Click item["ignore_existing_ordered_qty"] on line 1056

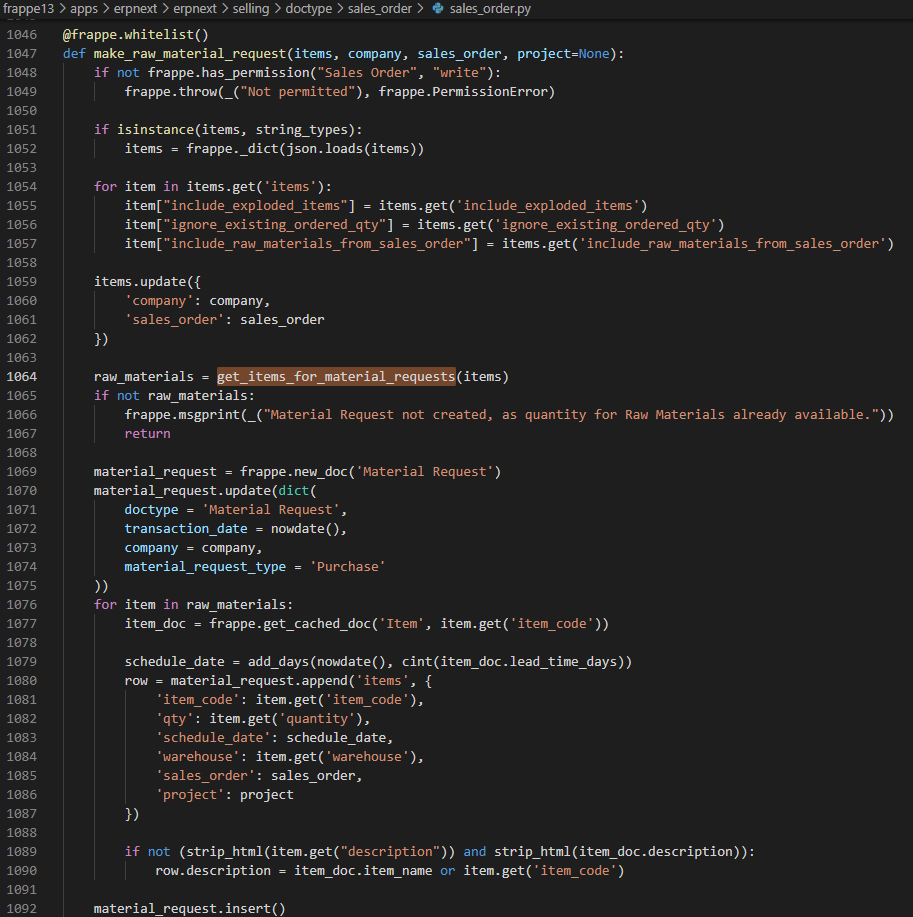[259, 225]
